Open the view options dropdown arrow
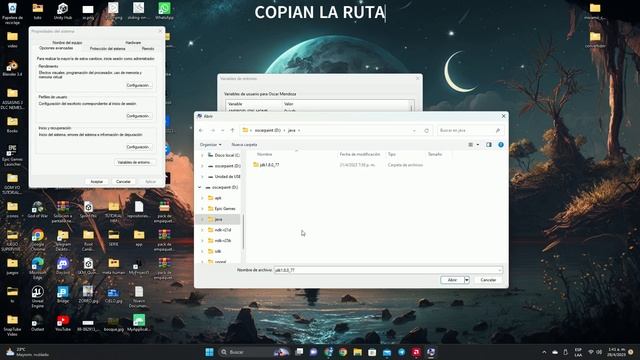 478,144
